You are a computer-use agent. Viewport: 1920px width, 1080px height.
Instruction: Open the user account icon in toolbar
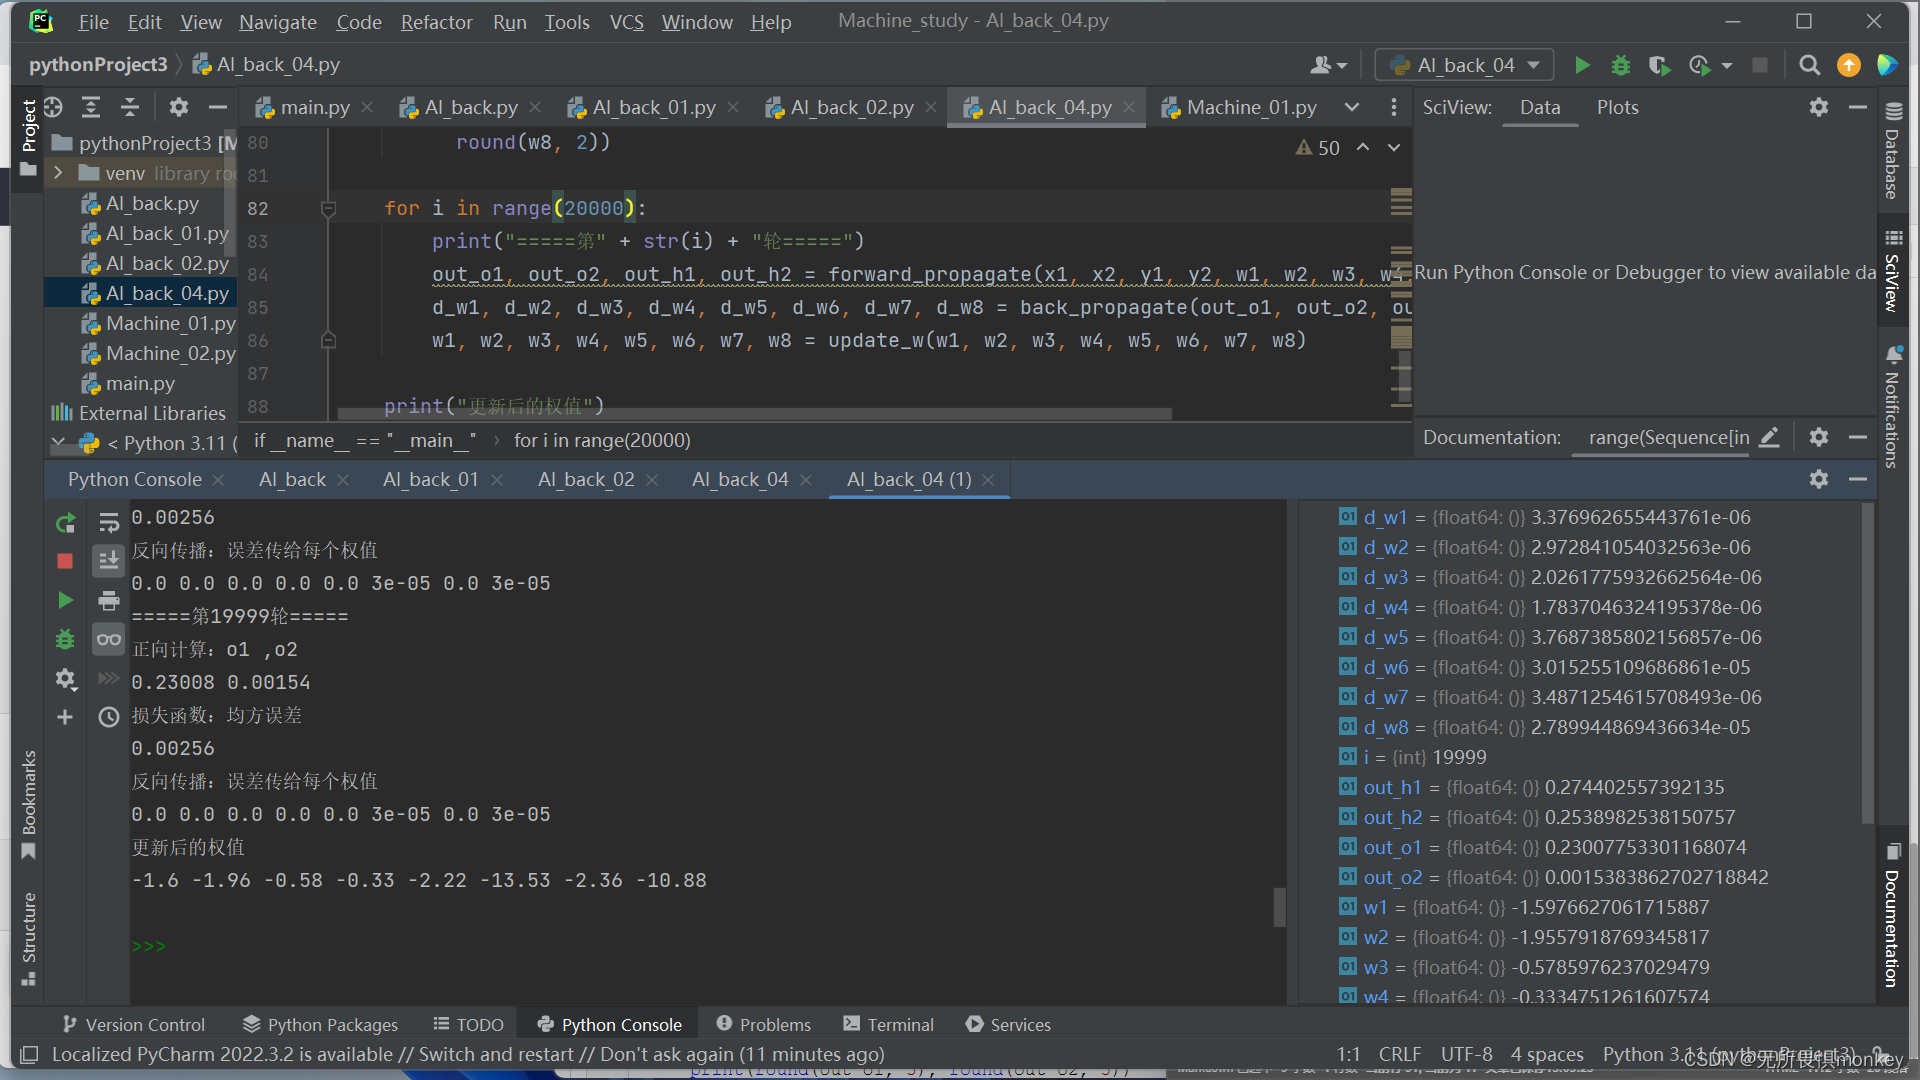(x=1329, y=65)
